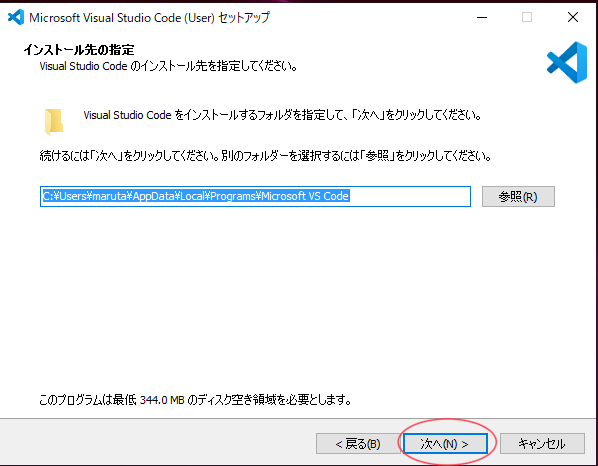
Task: Abort setup with キャンセル button
Action: pyautogui.click(x=542, y=444)
